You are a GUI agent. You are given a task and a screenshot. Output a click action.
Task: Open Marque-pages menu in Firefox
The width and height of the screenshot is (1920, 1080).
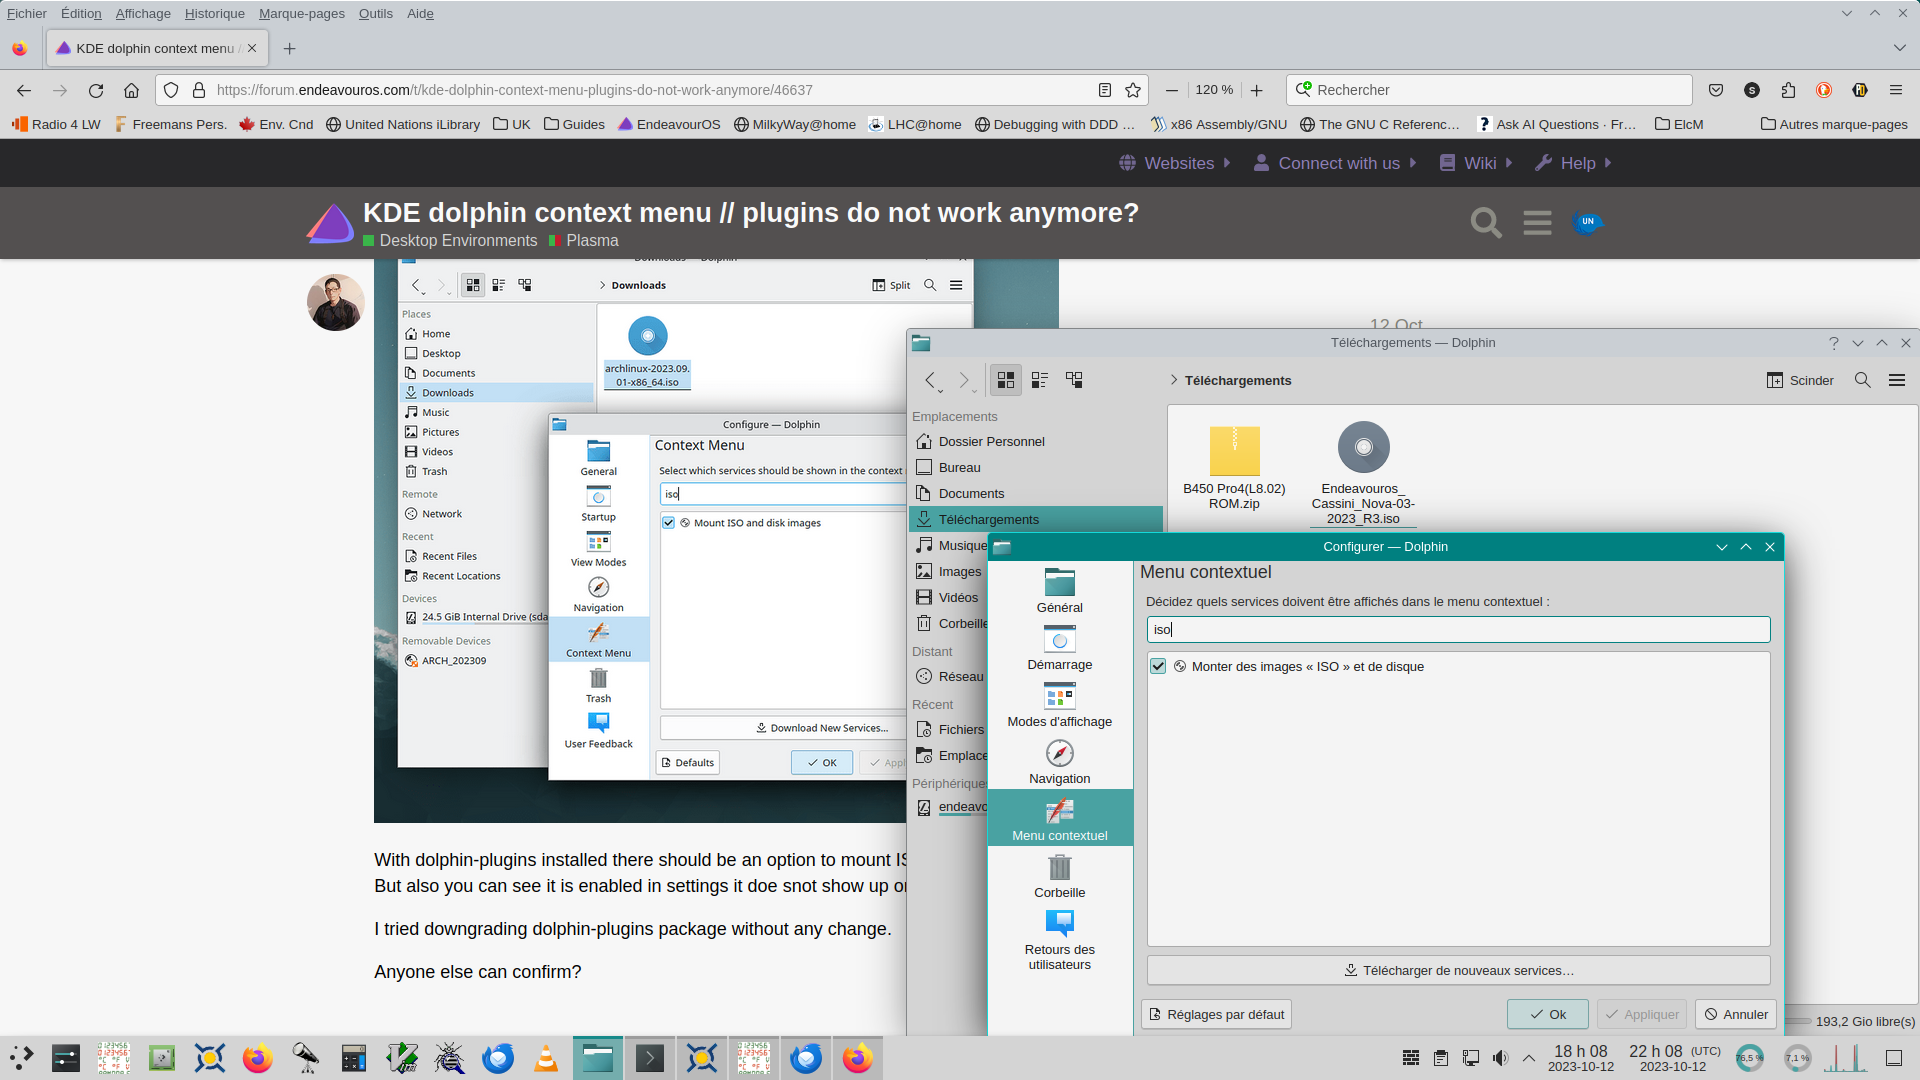tap(302, 13)
